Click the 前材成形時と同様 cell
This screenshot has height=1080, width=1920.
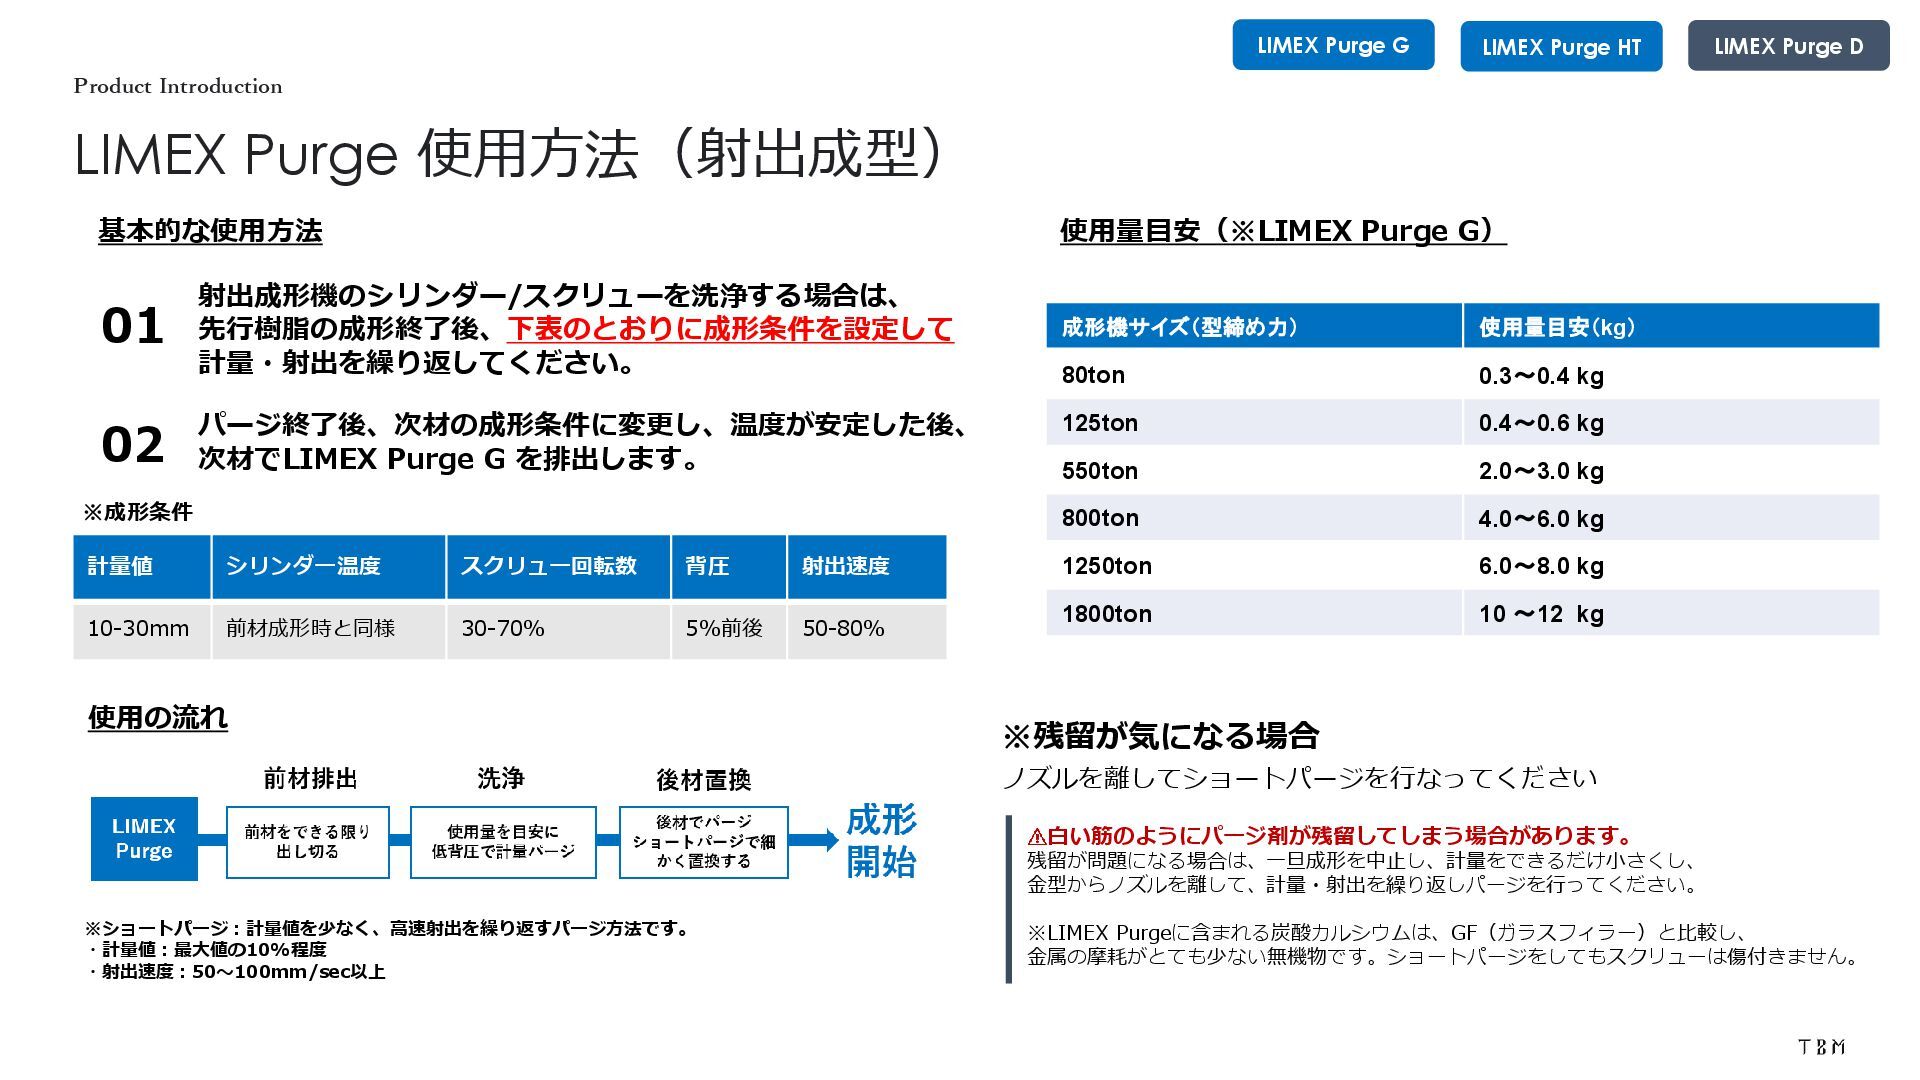329,630
